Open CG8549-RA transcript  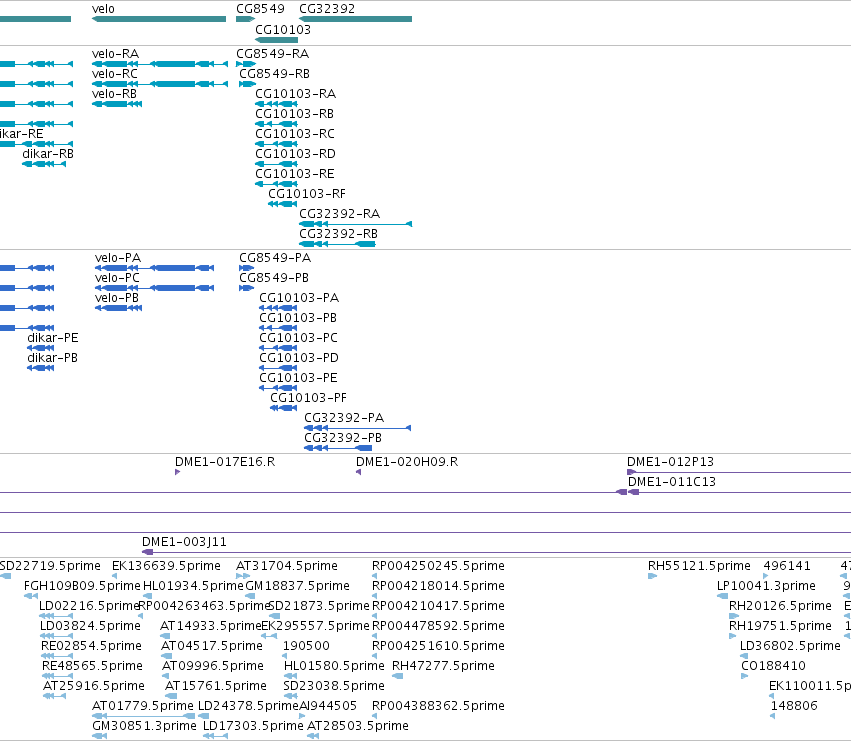[246, 64]
